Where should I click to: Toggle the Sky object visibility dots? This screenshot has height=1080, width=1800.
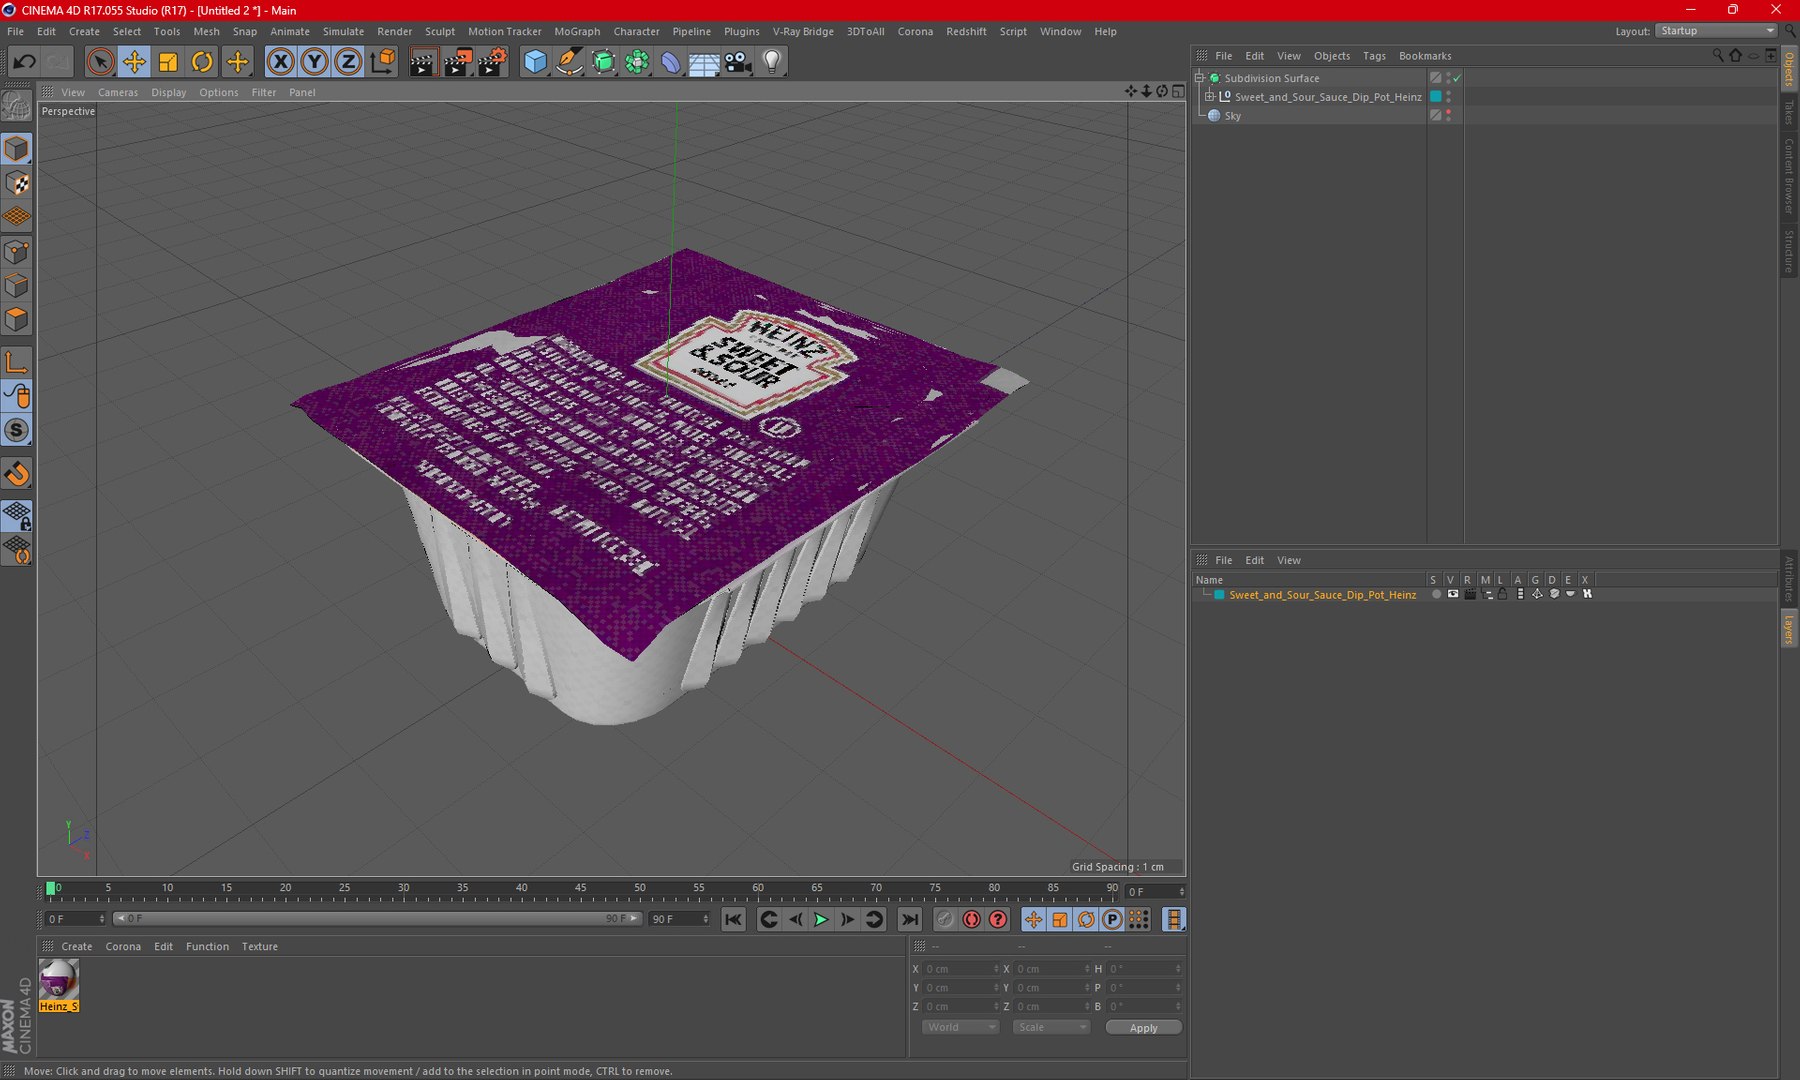point(1448,116)
